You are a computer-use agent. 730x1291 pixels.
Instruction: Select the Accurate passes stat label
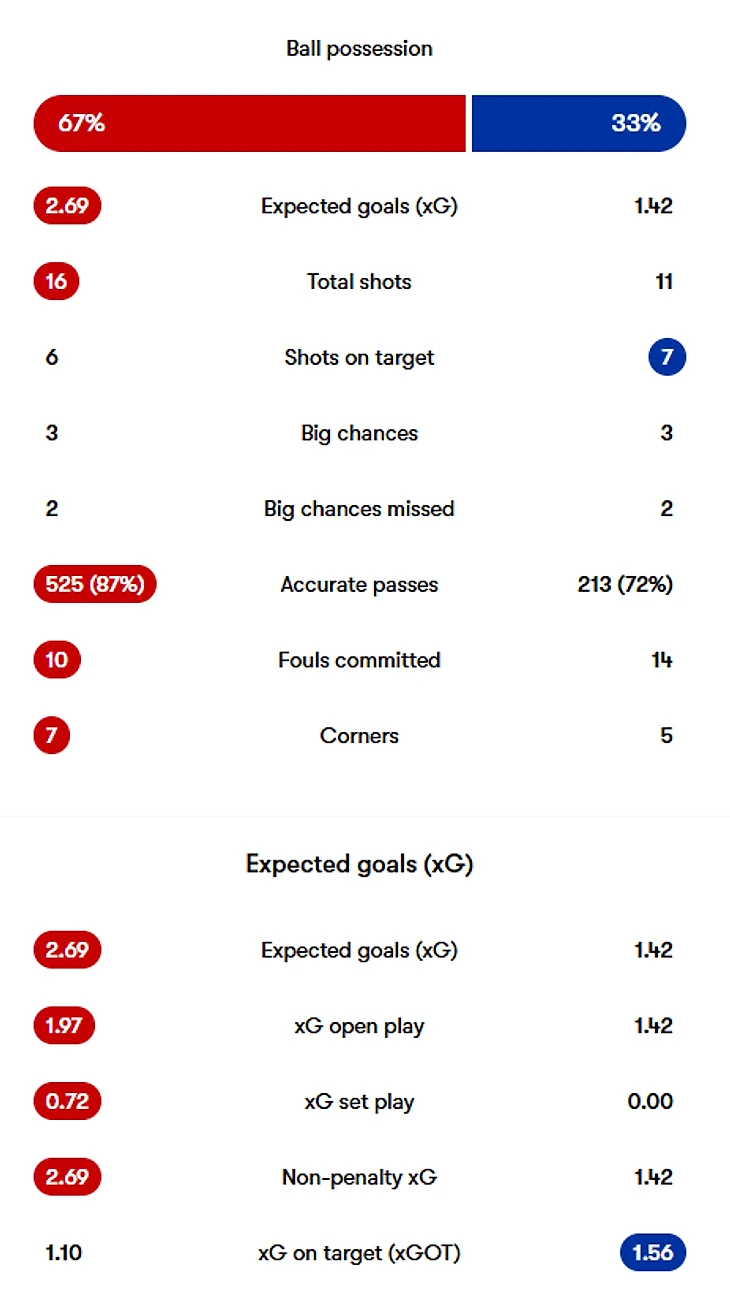tap(359, 585)
